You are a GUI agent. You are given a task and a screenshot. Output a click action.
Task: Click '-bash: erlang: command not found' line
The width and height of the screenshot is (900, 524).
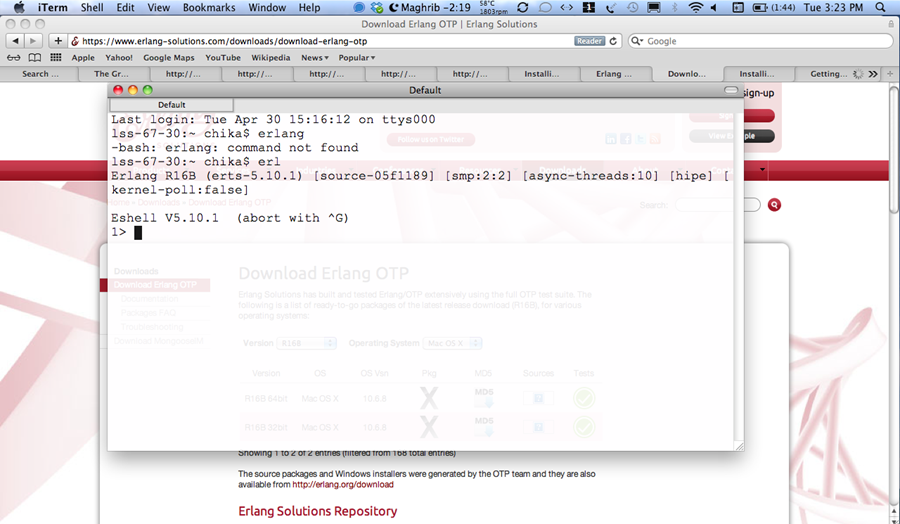point(235,148)
